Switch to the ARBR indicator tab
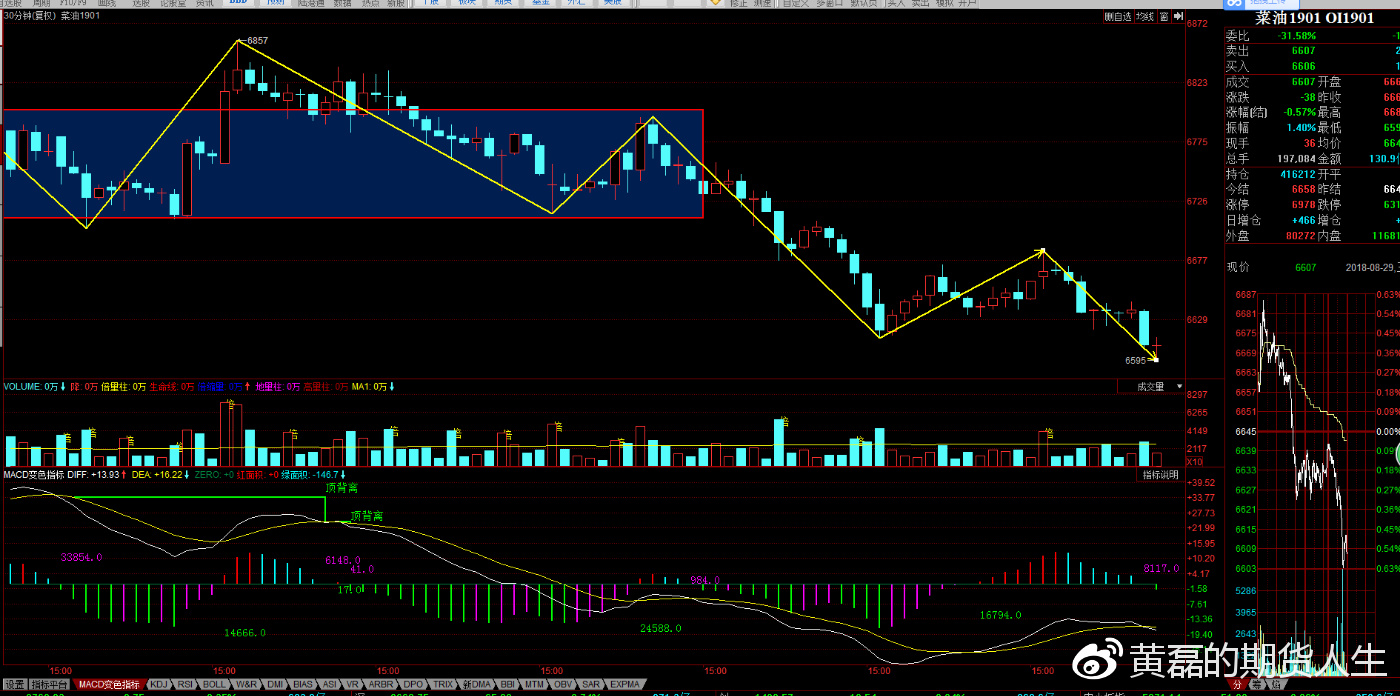This screenshot has width=1400, height=696. point(382,684)
